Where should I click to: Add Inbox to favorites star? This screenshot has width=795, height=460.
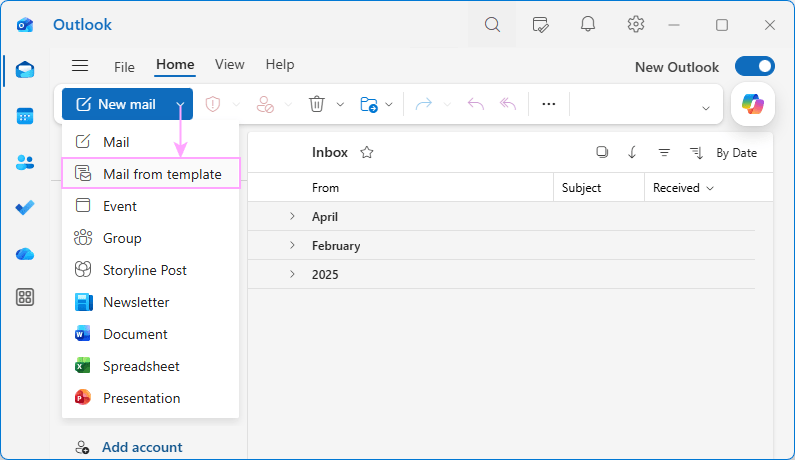(x=367, y=152)
